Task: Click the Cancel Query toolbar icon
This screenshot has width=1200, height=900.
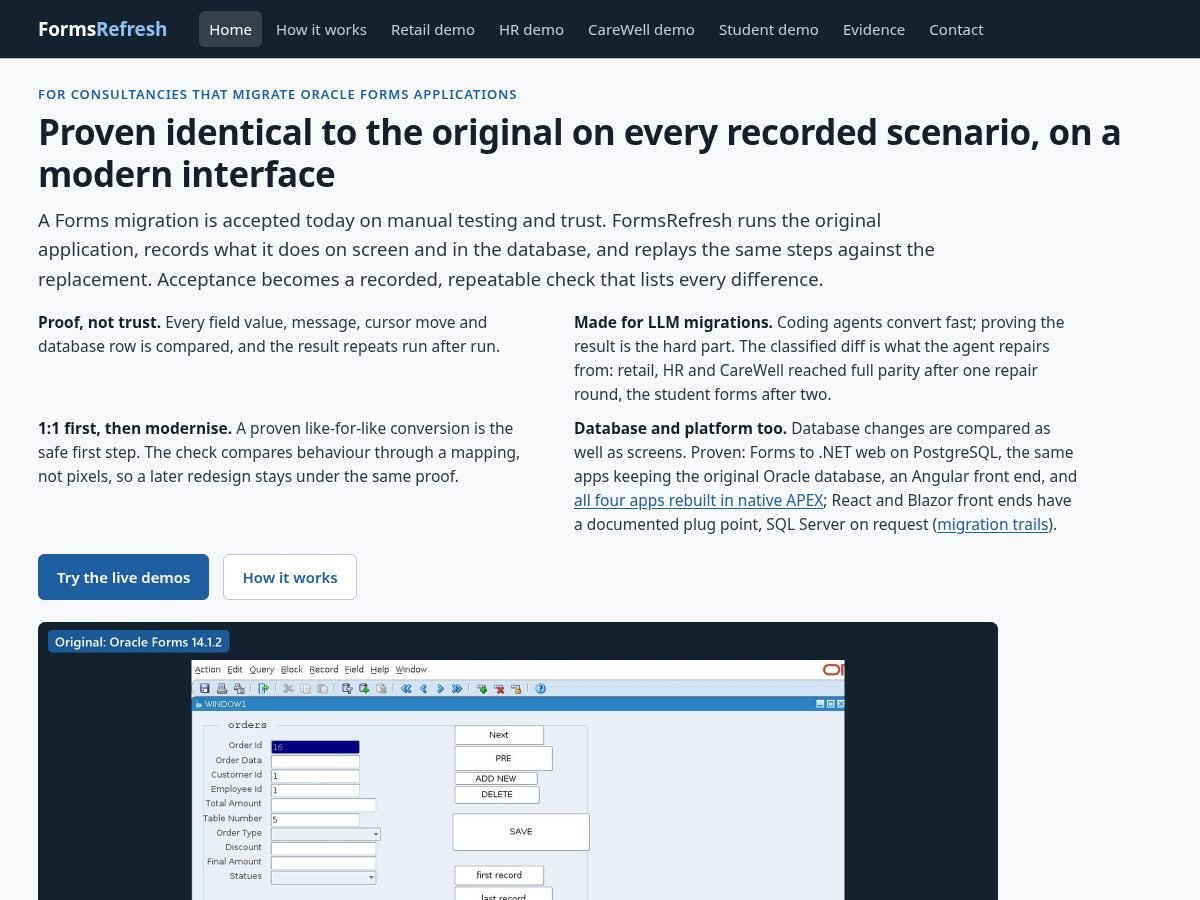Action: (x=381, y=688)
